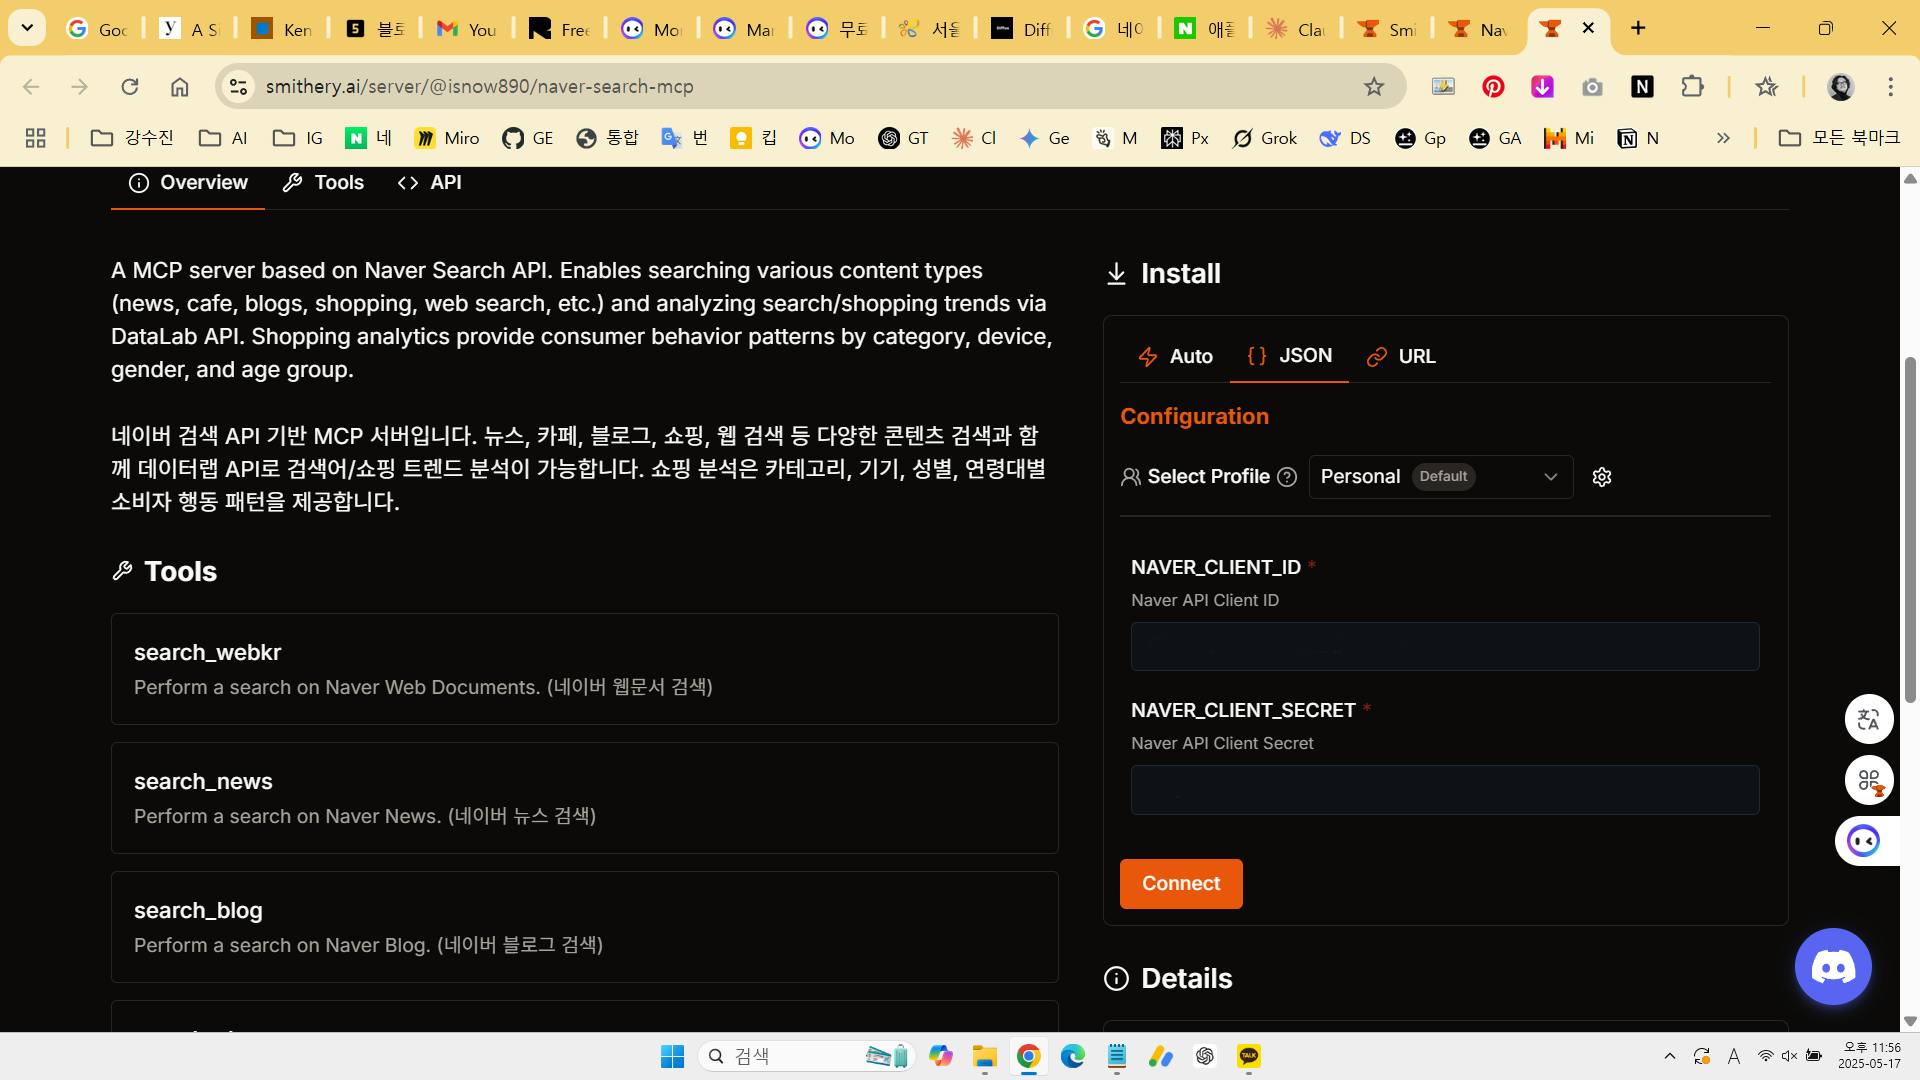Open KakaoTalk from the taskbar
Image resolution: width=1920 pixels, height=1080 pixels.
[x=1248, y=1056]
